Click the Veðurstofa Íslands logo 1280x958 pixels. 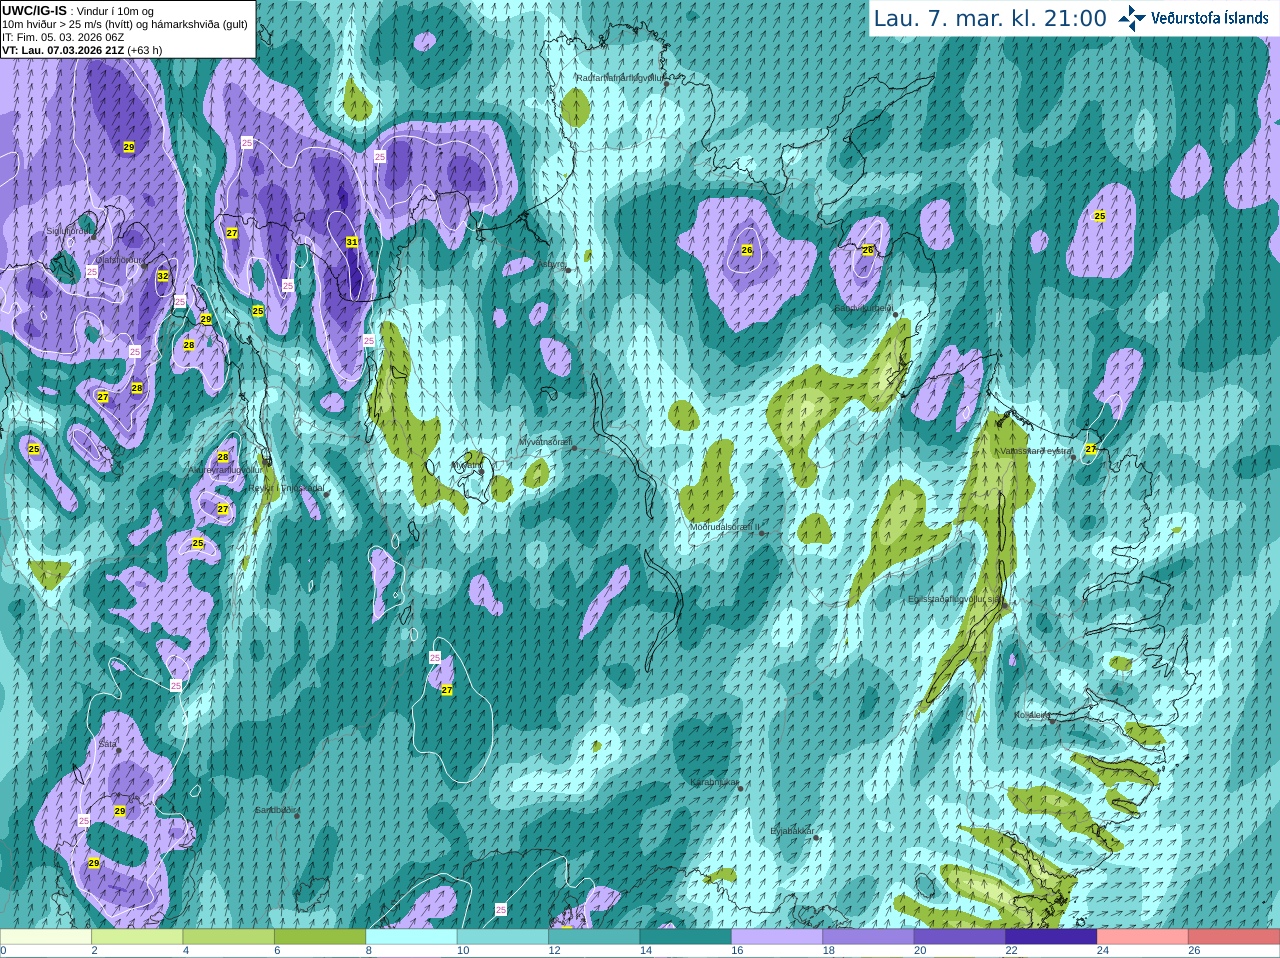(1192, 18)
